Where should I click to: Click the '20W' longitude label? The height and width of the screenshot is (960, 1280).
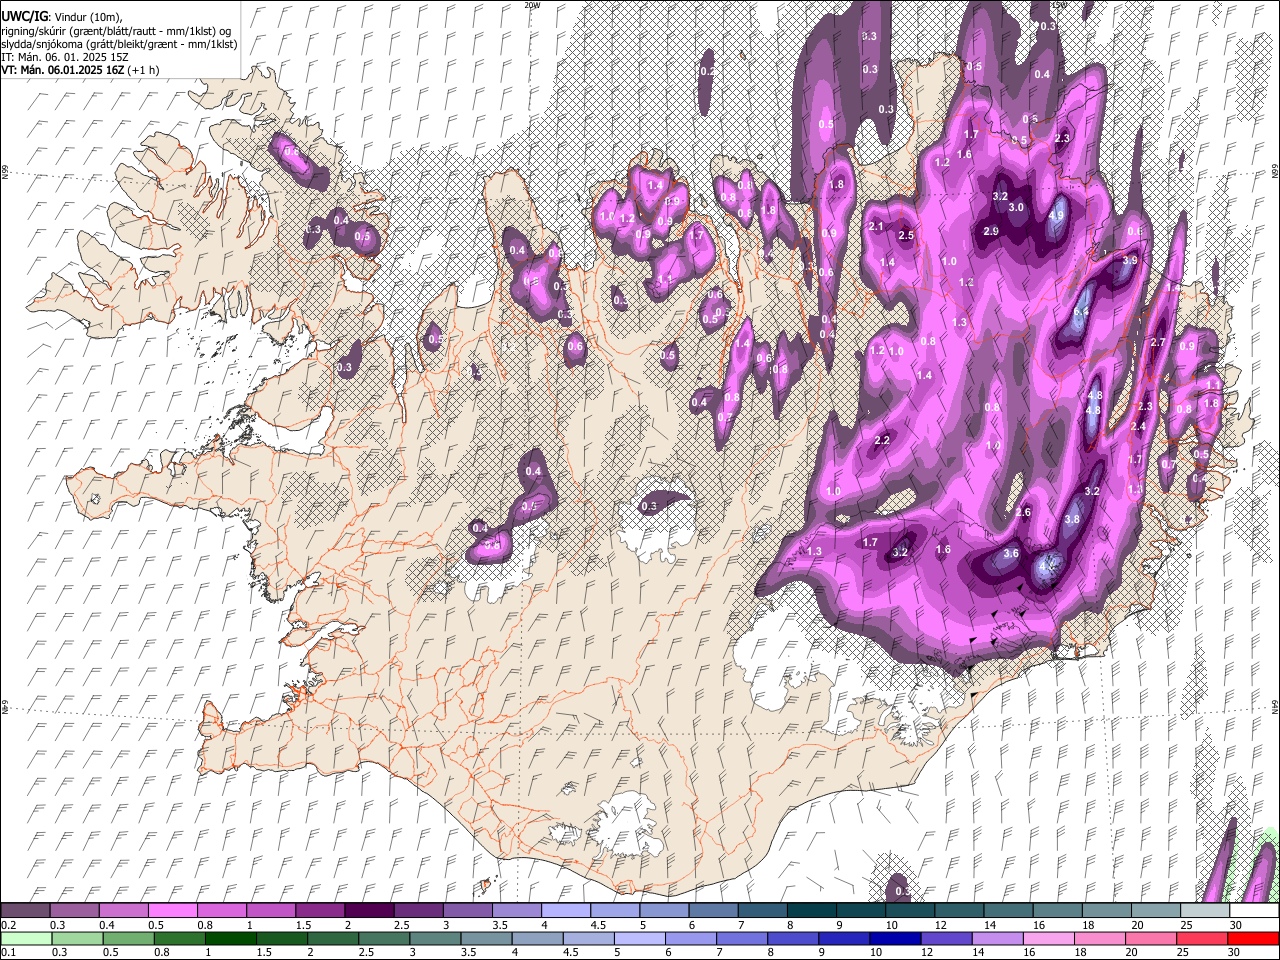(x=531, y=5)
